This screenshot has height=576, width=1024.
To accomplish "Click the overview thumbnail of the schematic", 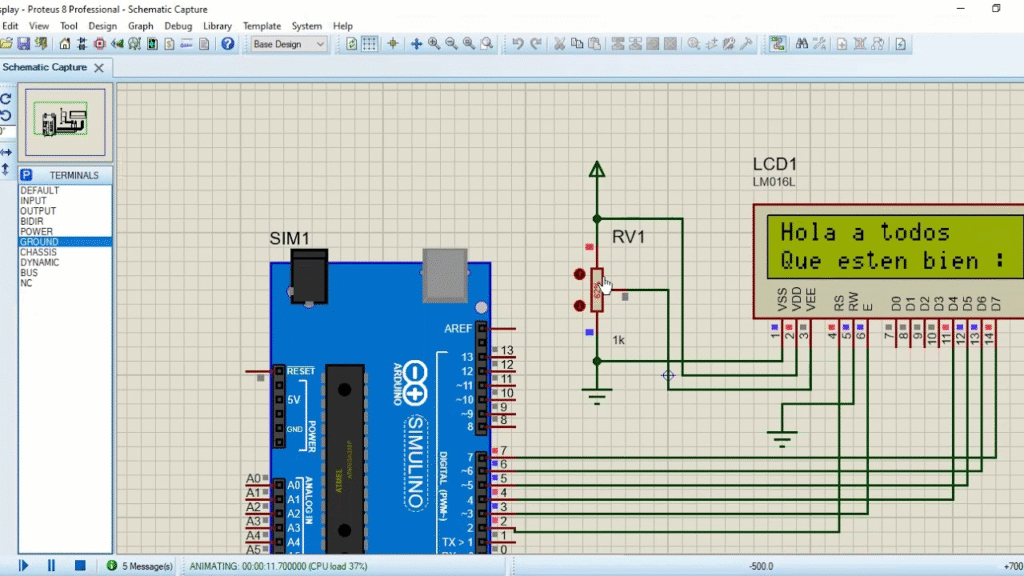I will click(x=65, y=122).
